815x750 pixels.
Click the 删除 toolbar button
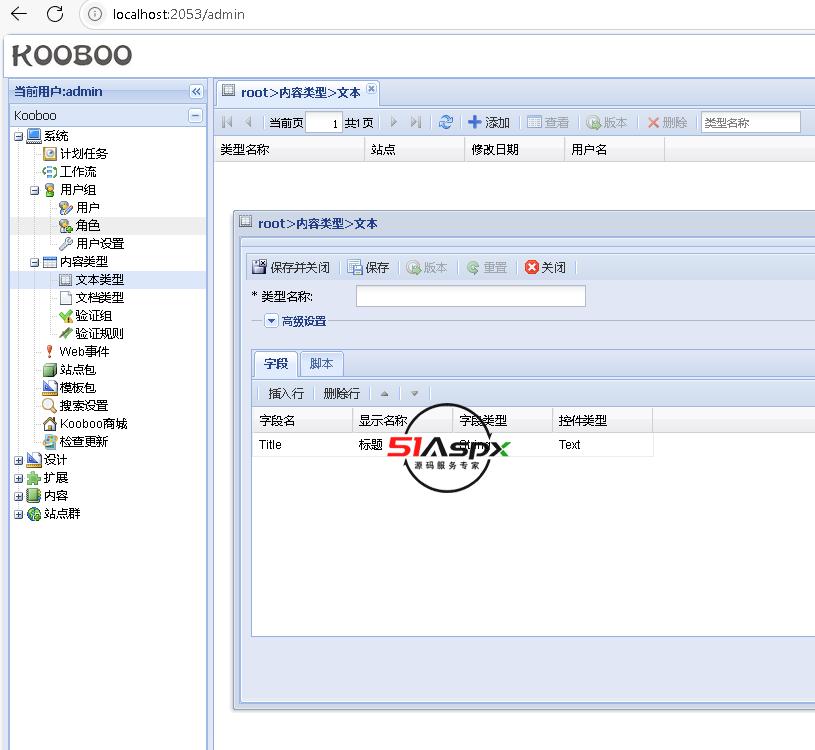667,122
